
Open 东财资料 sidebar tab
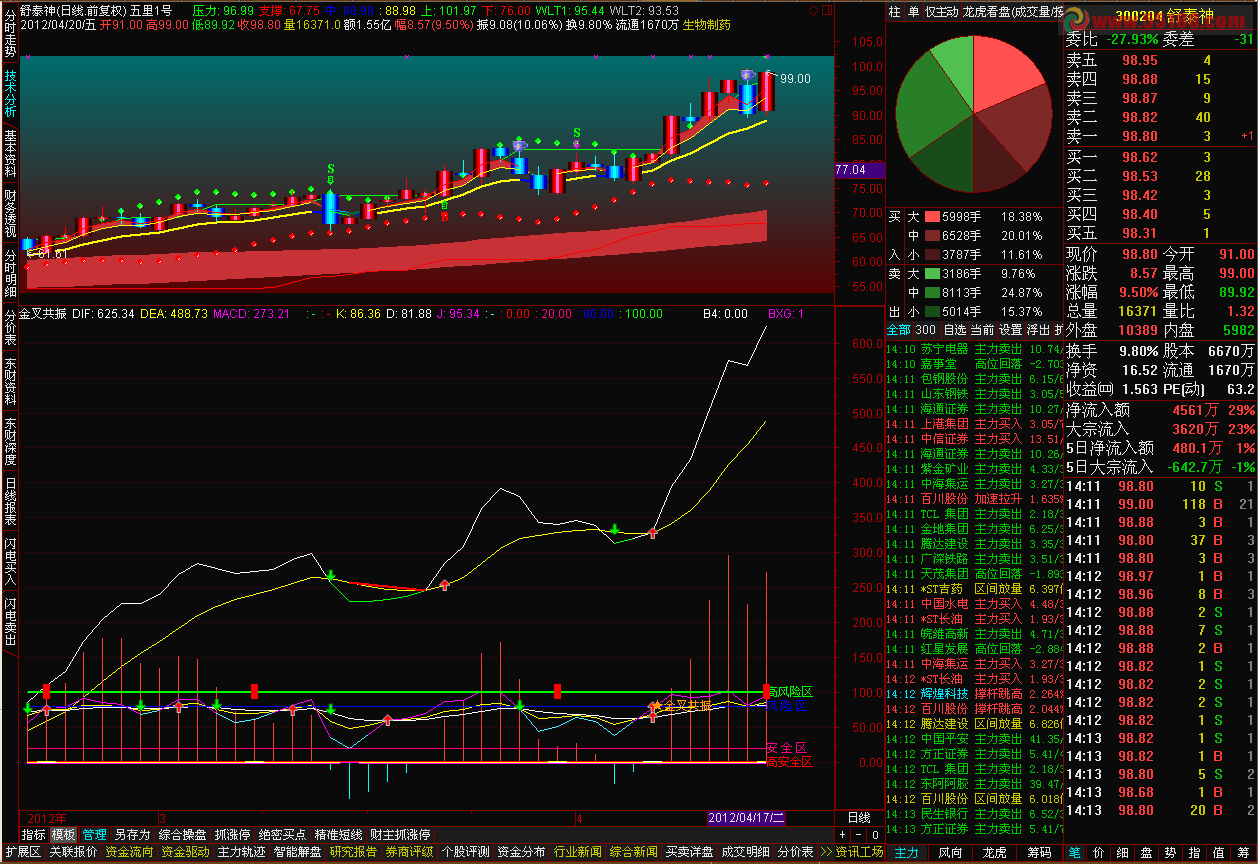point(10,381)
